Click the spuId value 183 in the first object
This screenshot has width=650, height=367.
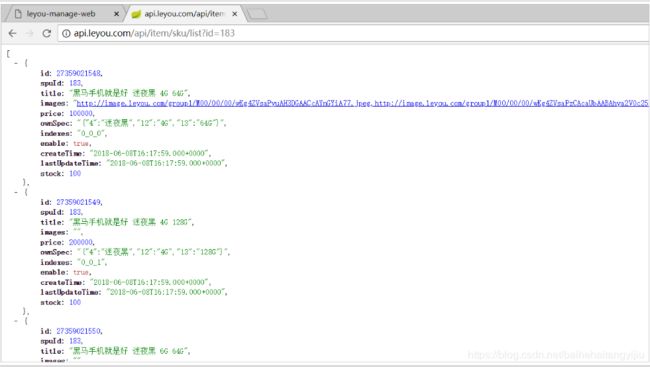tap(75, 83)
